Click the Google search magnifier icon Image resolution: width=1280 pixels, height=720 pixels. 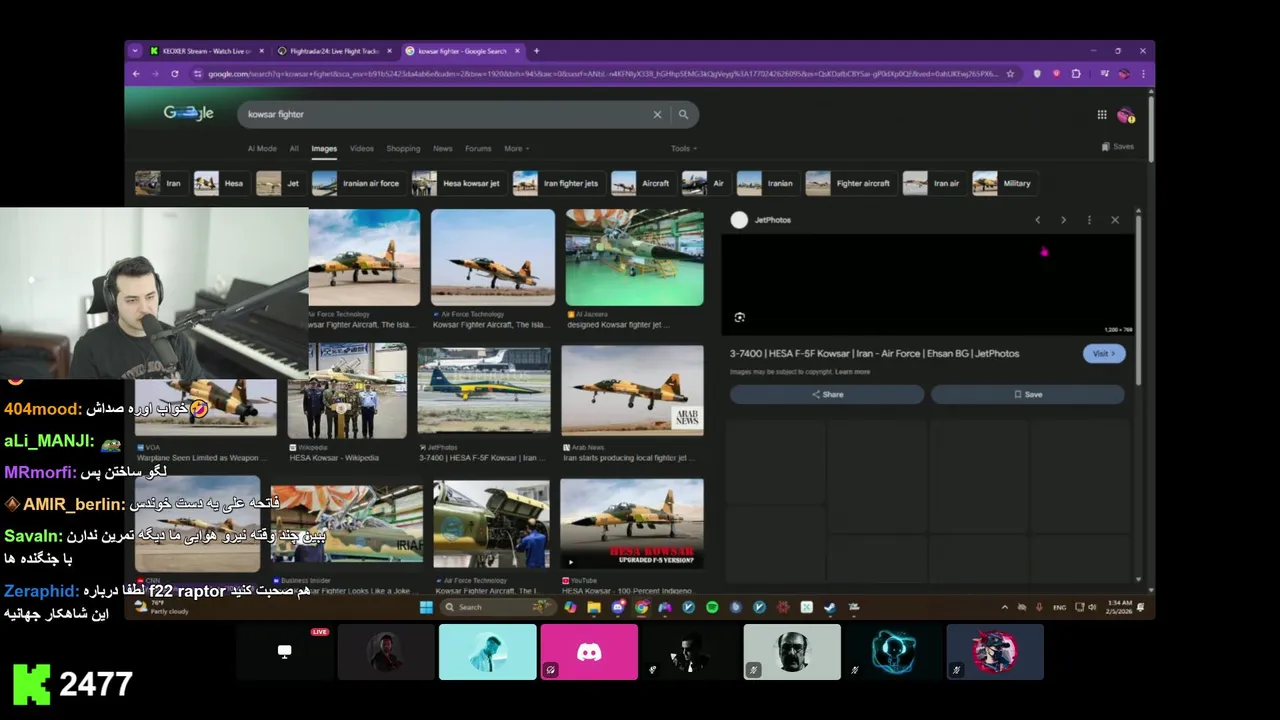click(683, 114)
